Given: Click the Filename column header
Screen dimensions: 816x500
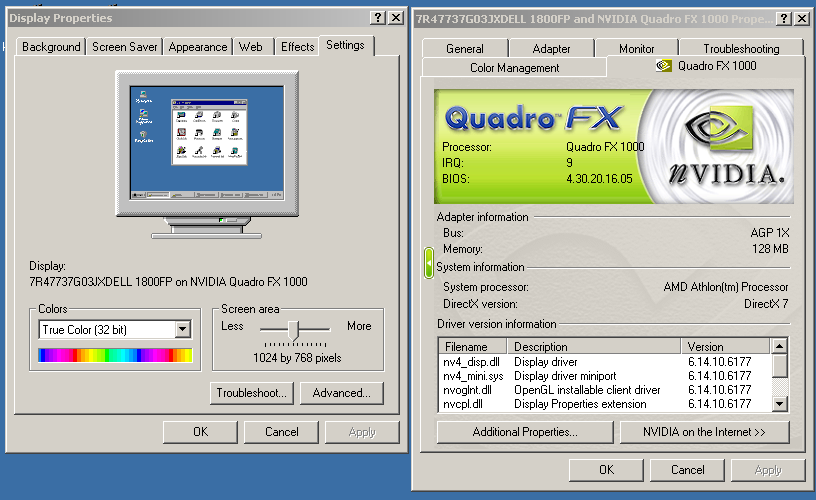Looking at the screenshot, I should coord(473,347).
